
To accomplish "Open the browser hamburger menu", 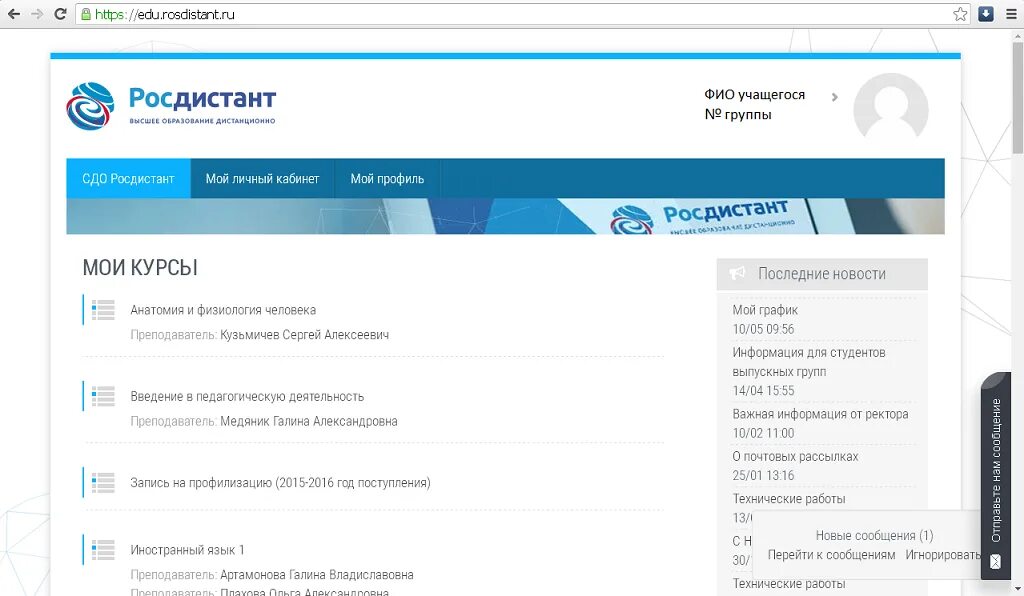I will click(x=1011, y=14).
